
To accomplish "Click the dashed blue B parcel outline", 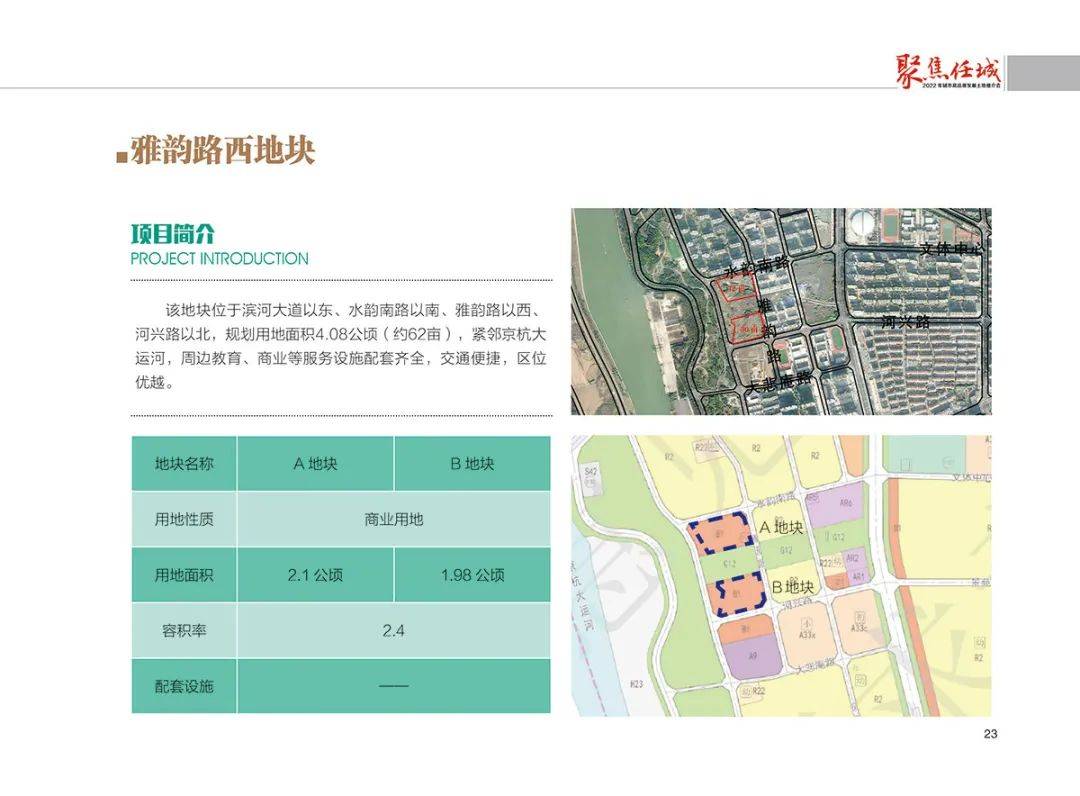I will pyautogui.click(x=740, y=592).
